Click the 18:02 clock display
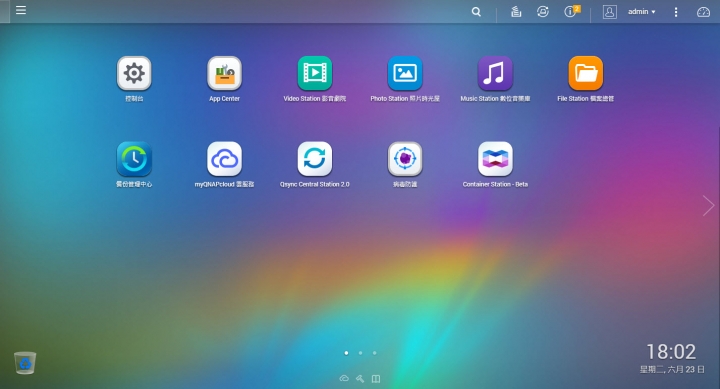 pyautogui.click(x=671, y=352)
